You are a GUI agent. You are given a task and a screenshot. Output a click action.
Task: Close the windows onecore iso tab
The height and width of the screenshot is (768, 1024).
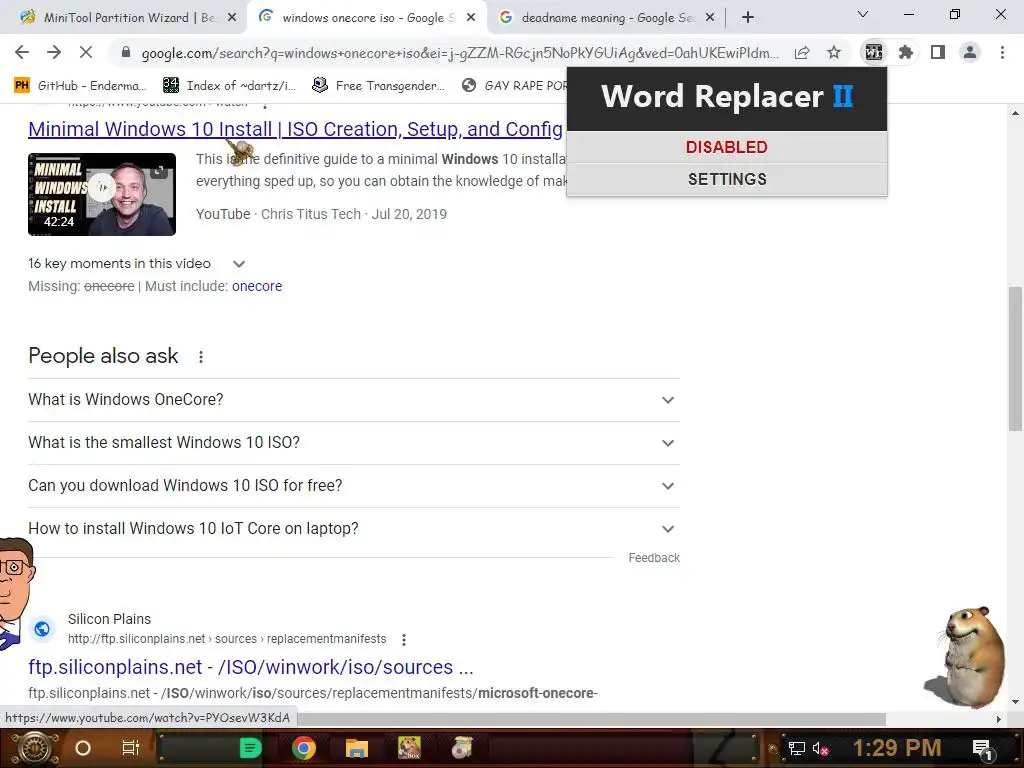click(471, 18)
